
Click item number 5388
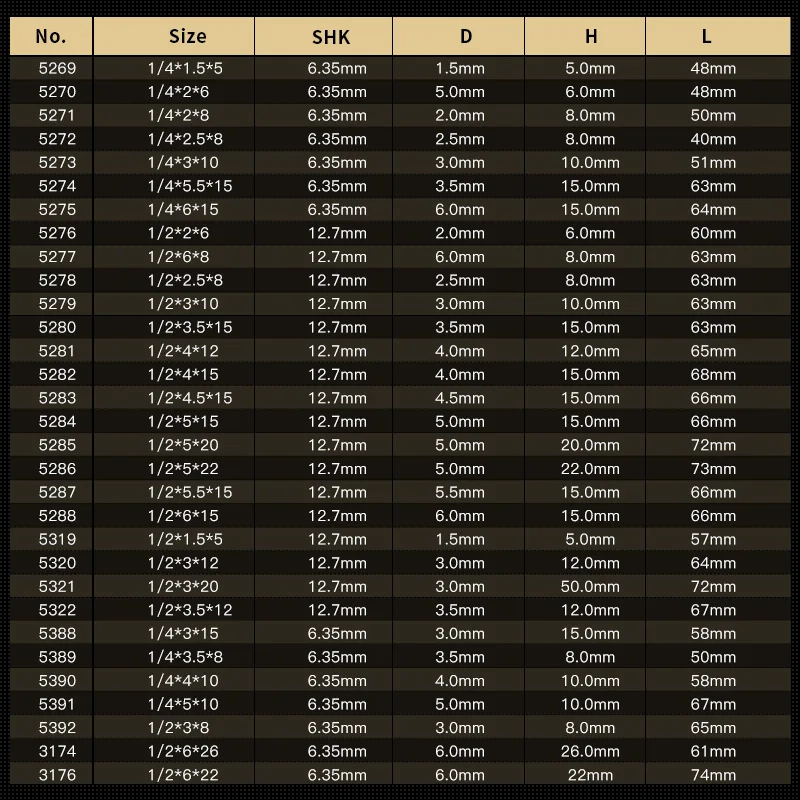[x=57, y=633]
